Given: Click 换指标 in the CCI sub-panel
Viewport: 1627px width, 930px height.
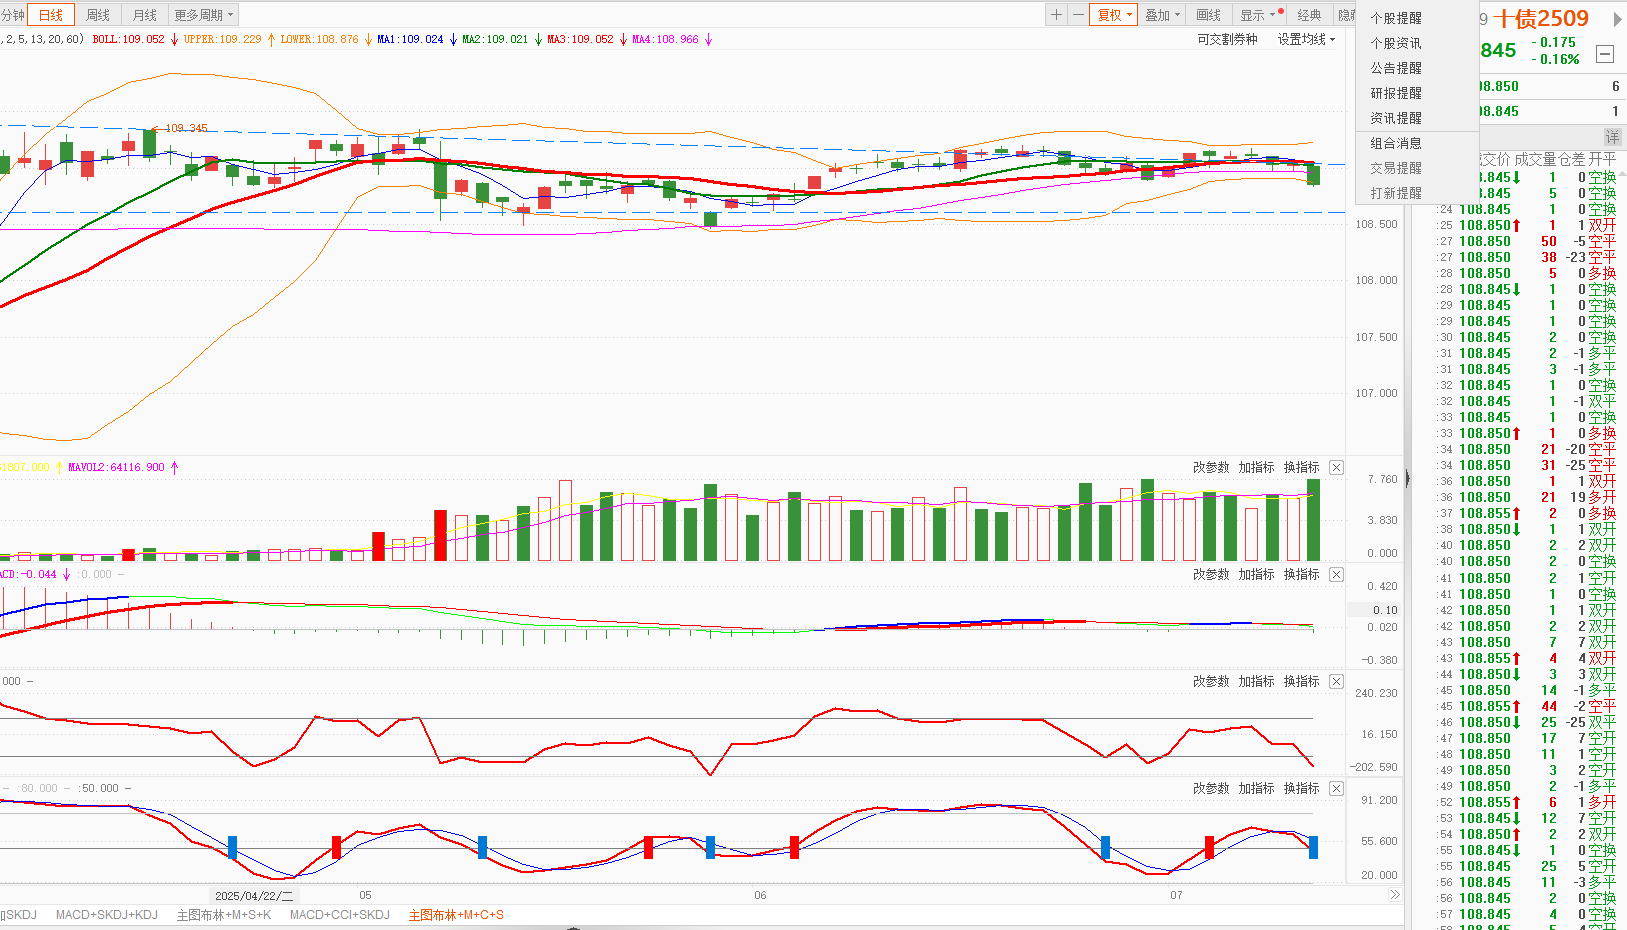Looking at the screenshot, I should point(1301,682).
